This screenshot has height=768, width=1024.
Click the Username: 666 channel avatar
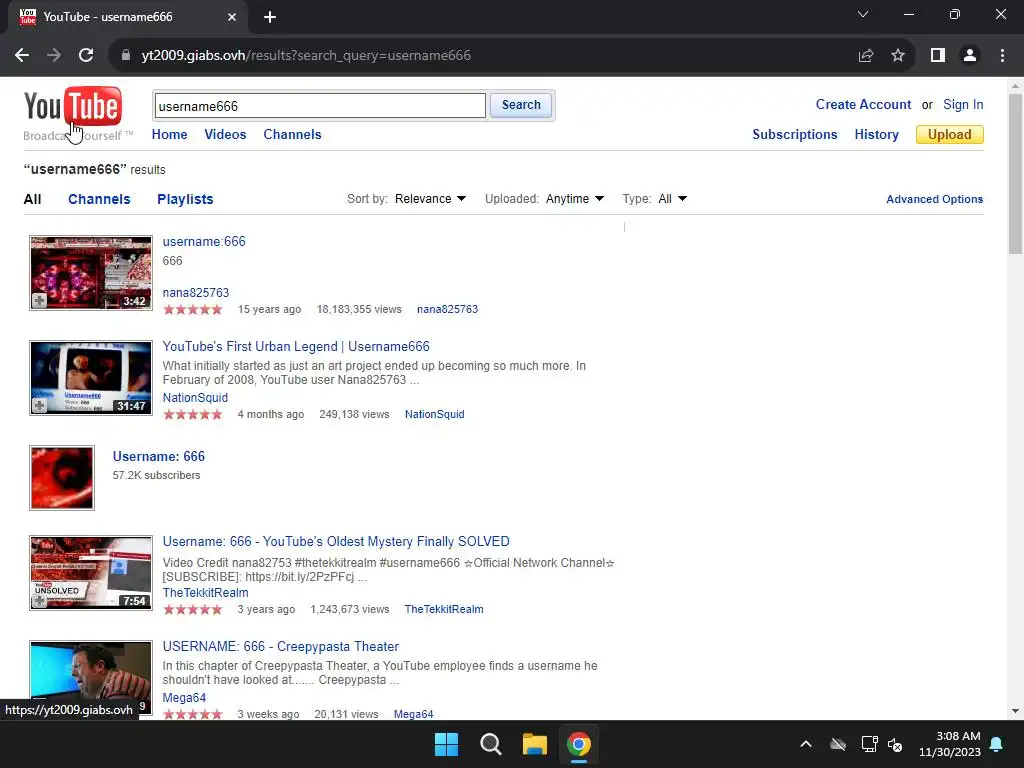point(62,478)
